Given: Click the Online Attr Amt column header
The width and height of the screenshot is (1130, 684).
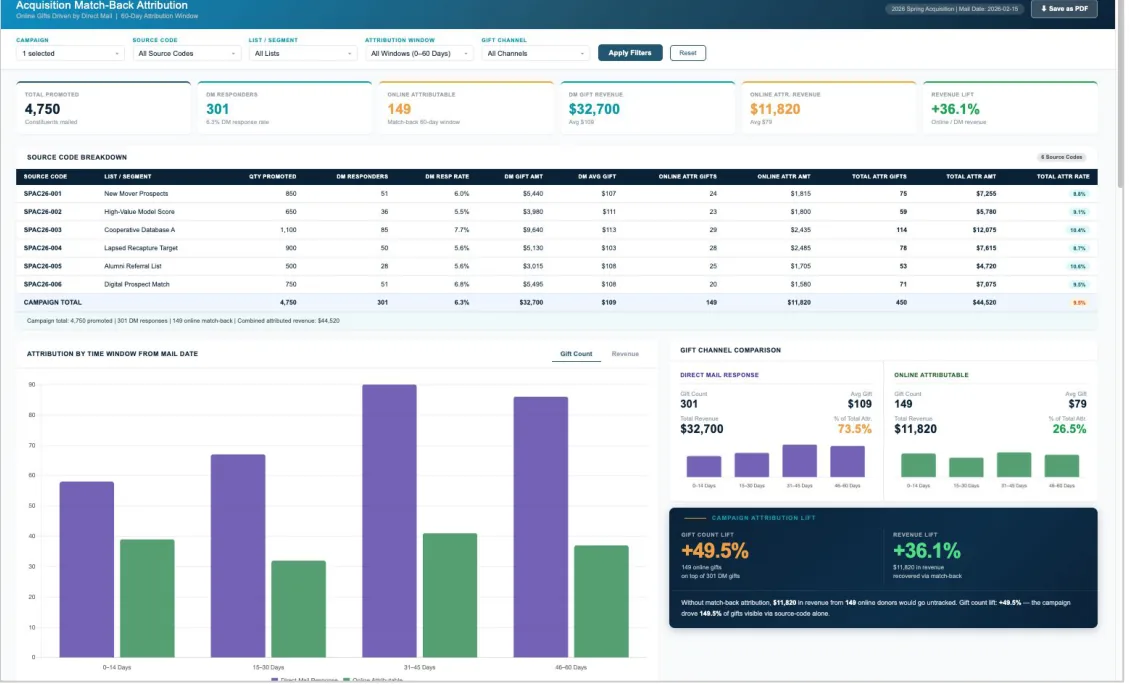Looking at the screenshot, I should pyautogui.click(x=783, y=177).
